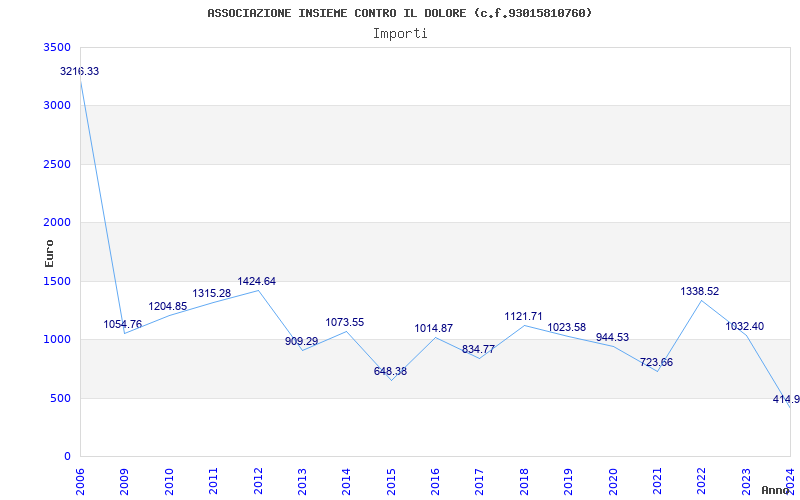Click the 723.66 data label for 2021
Image resolution: width=800 pixels, height=500 pixels.
coord(656,363)
